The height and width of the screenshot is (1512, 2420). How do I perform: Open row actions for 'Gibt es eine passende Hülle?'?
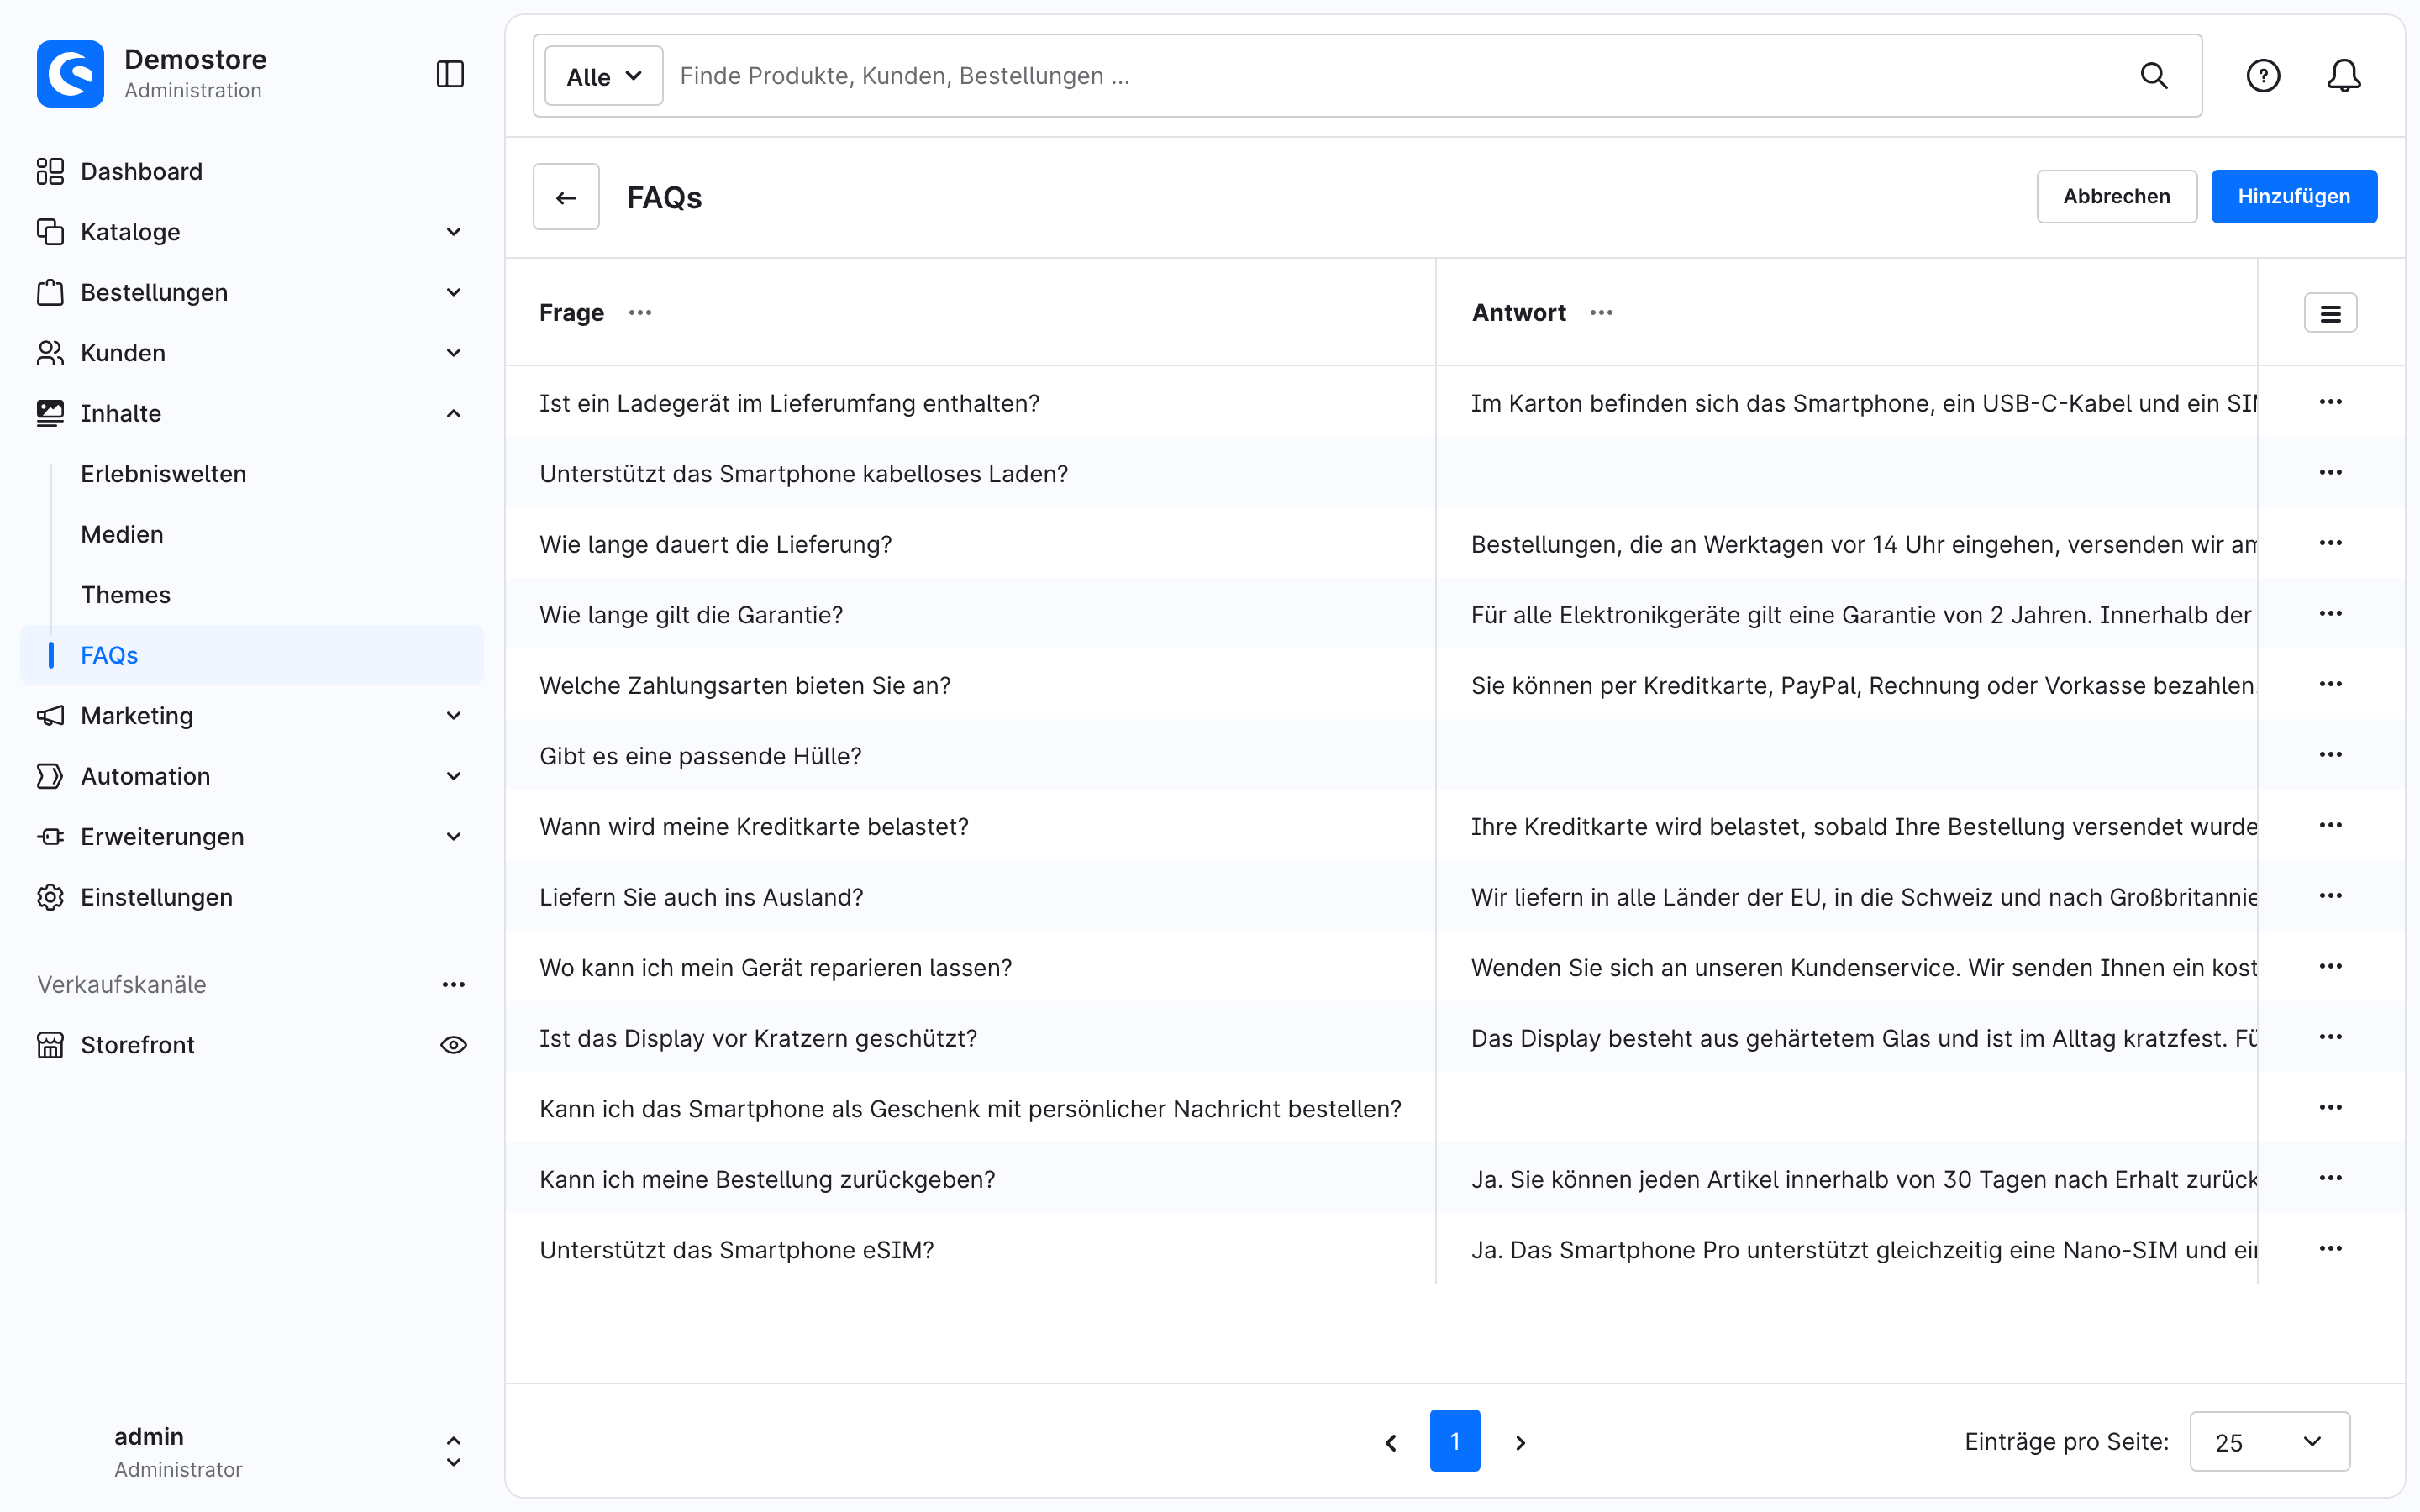pos(2330,755)
